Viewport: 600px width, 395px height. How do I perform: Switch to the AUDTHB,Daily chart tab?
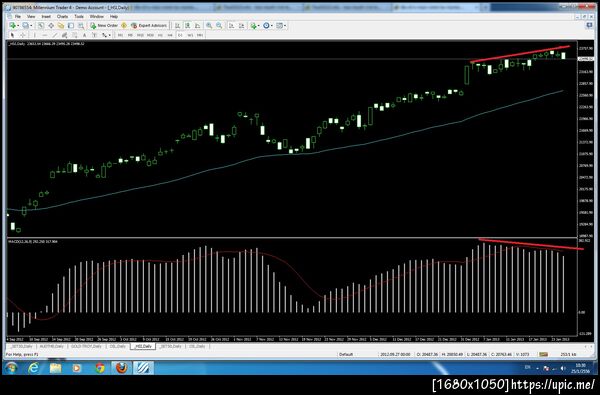(x=51, y=346)
